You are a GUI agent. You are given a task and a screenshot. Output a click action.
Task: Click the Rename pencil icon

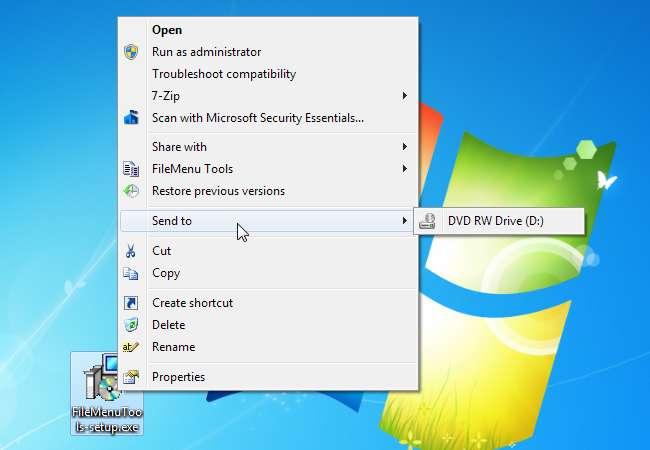point(131,347)
